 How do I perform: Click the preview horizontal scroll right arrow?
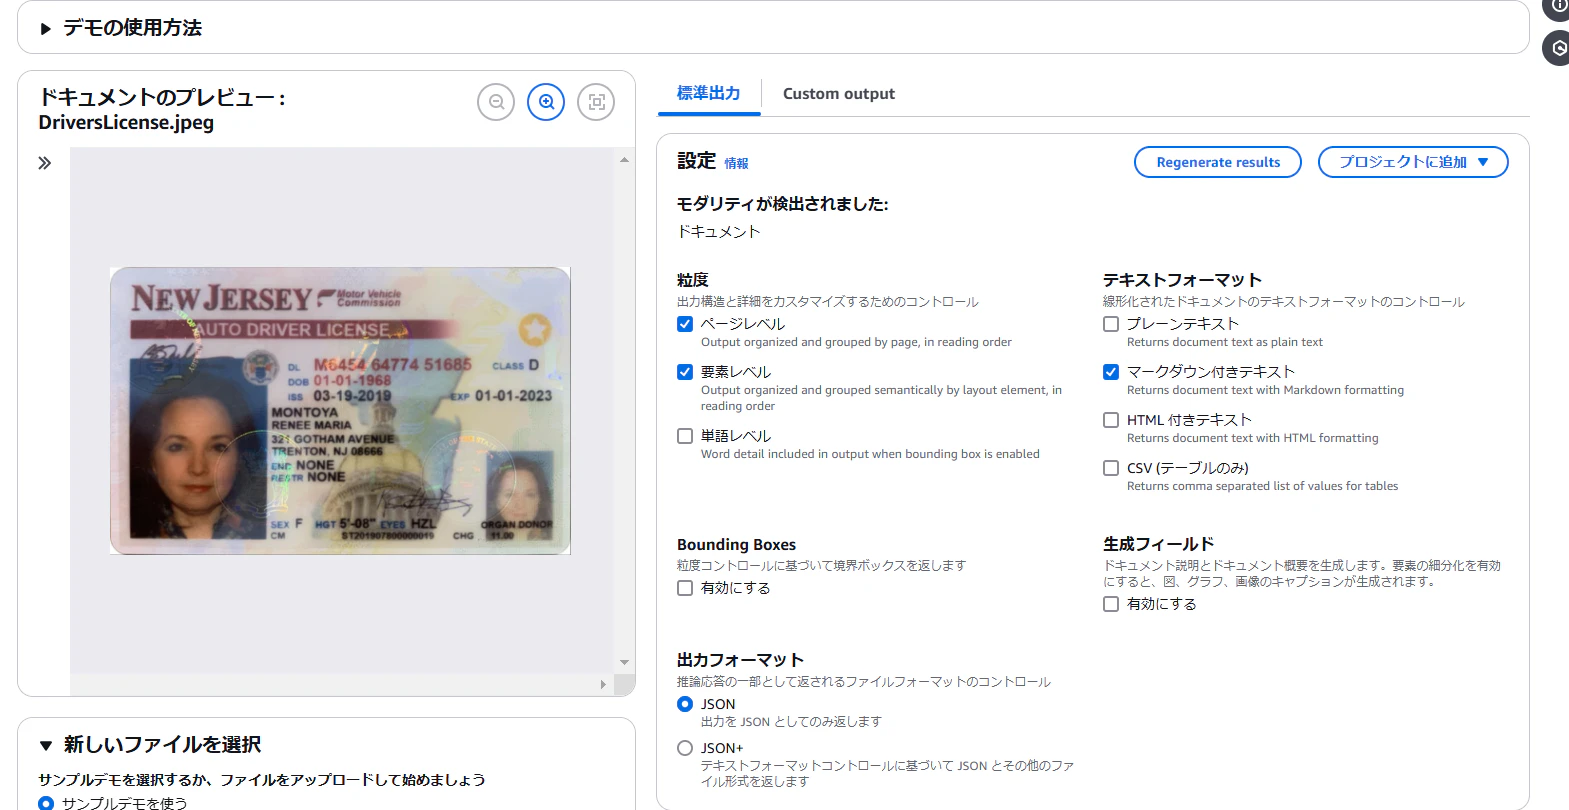tap(603, 685)
